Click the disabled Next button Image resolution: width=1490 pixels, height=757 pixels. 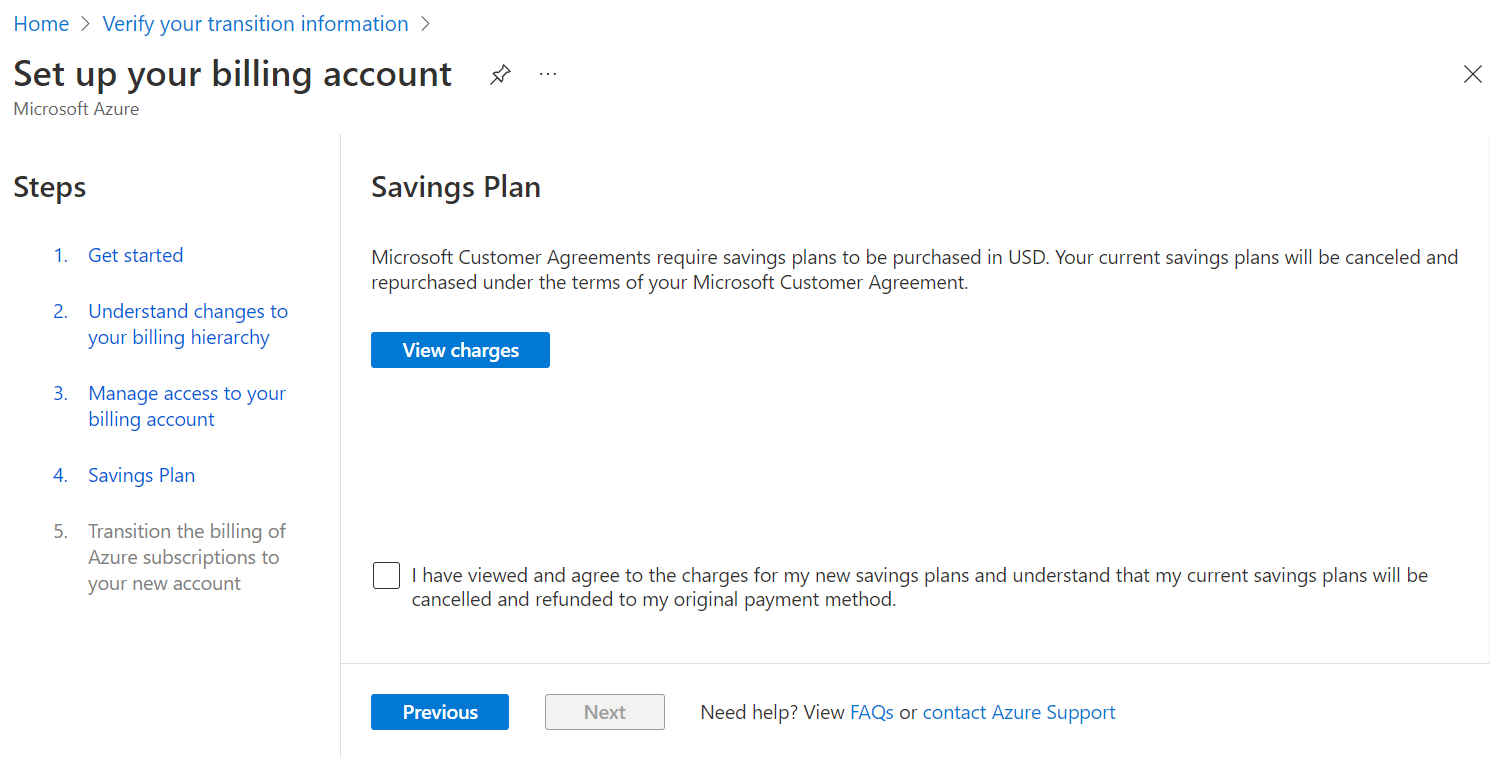pos(605,712)
